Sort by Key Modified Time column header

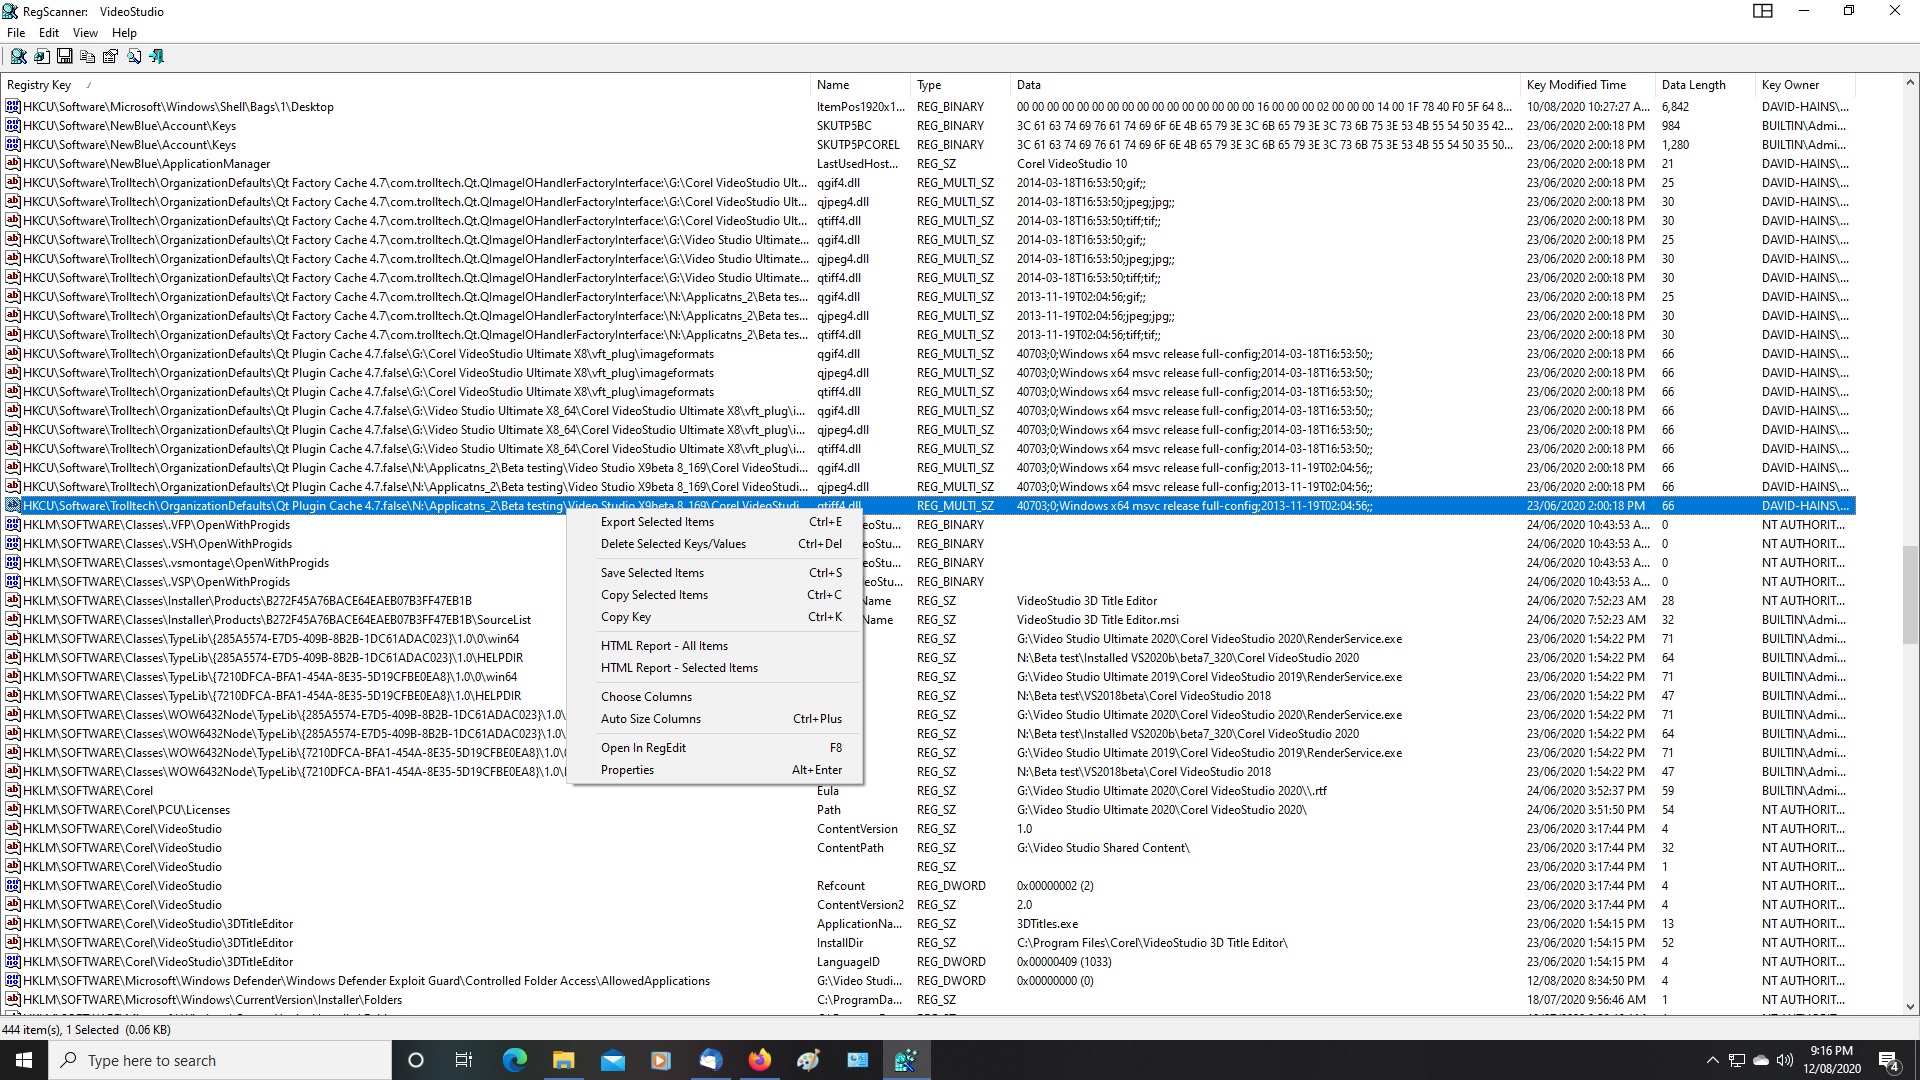1588,85
